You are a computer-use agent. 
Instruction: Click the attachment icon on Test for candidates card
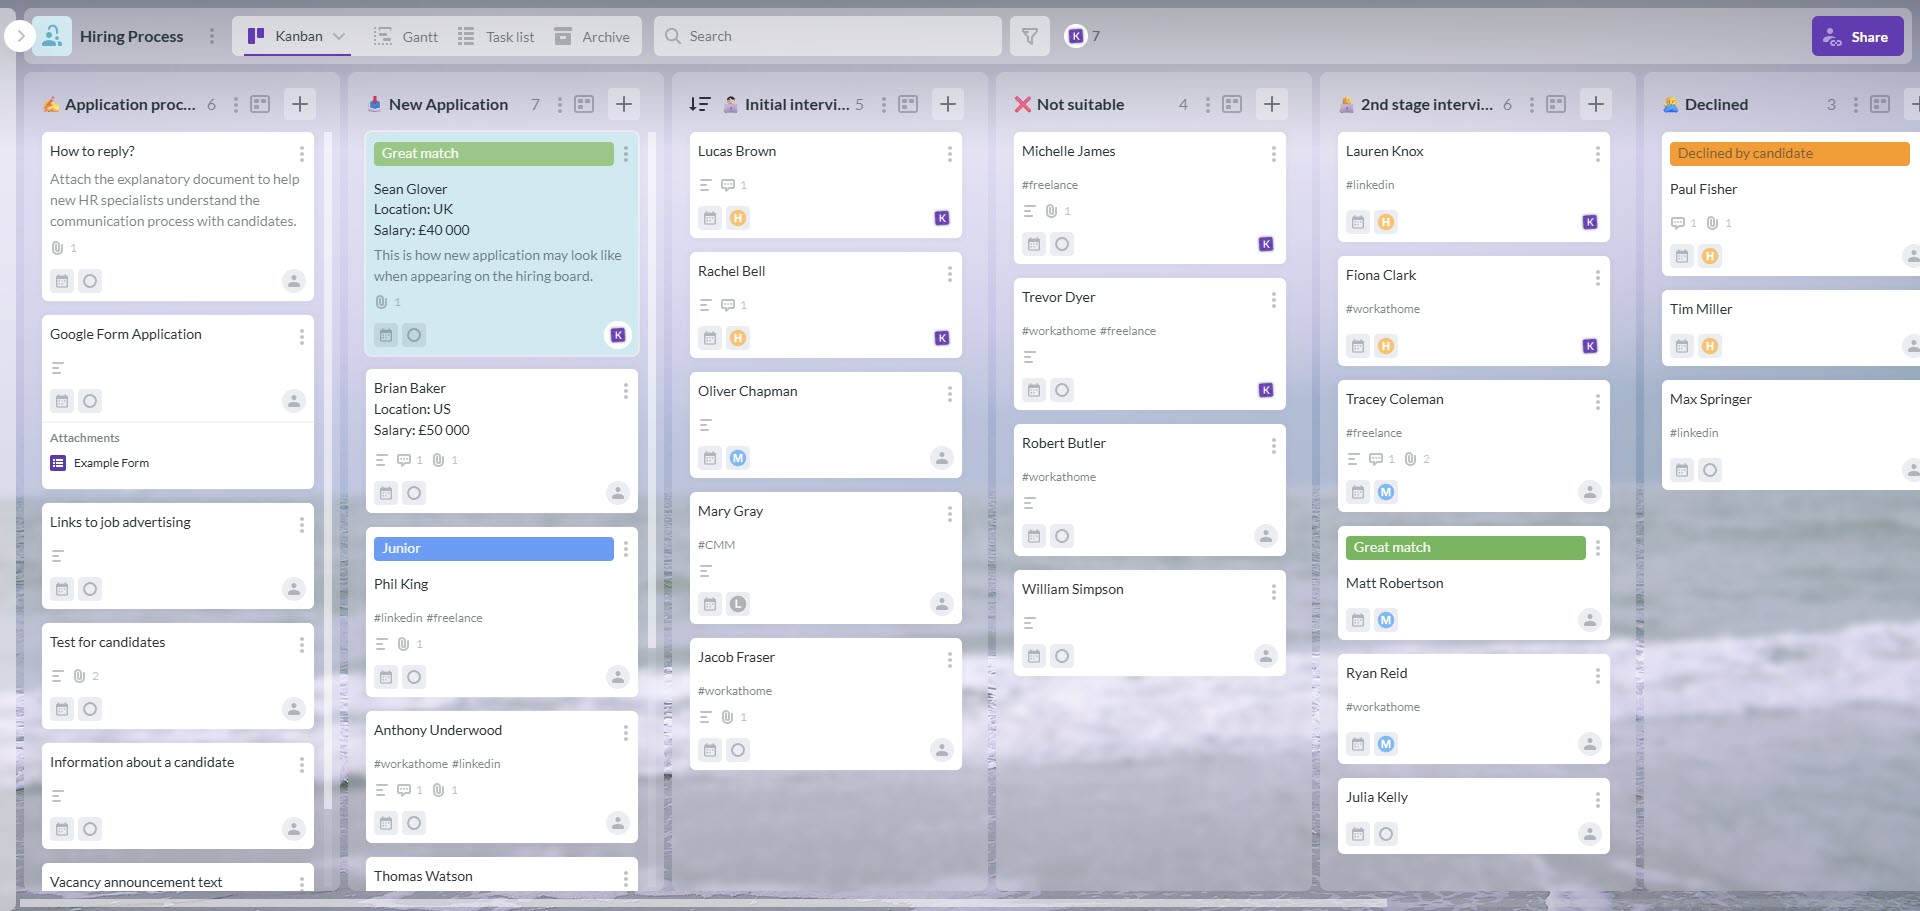[x=80, y=675]
